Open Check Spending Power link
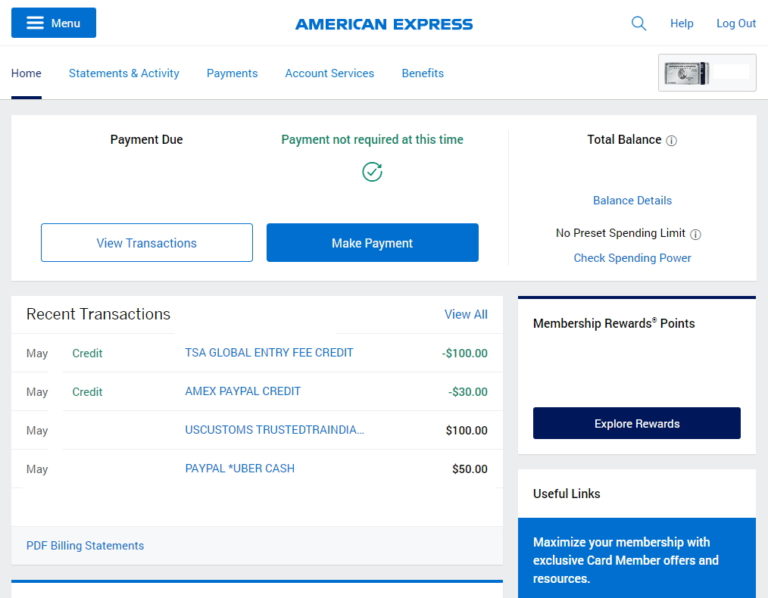This screenshot has height=598, width=768. pos(632,258)
